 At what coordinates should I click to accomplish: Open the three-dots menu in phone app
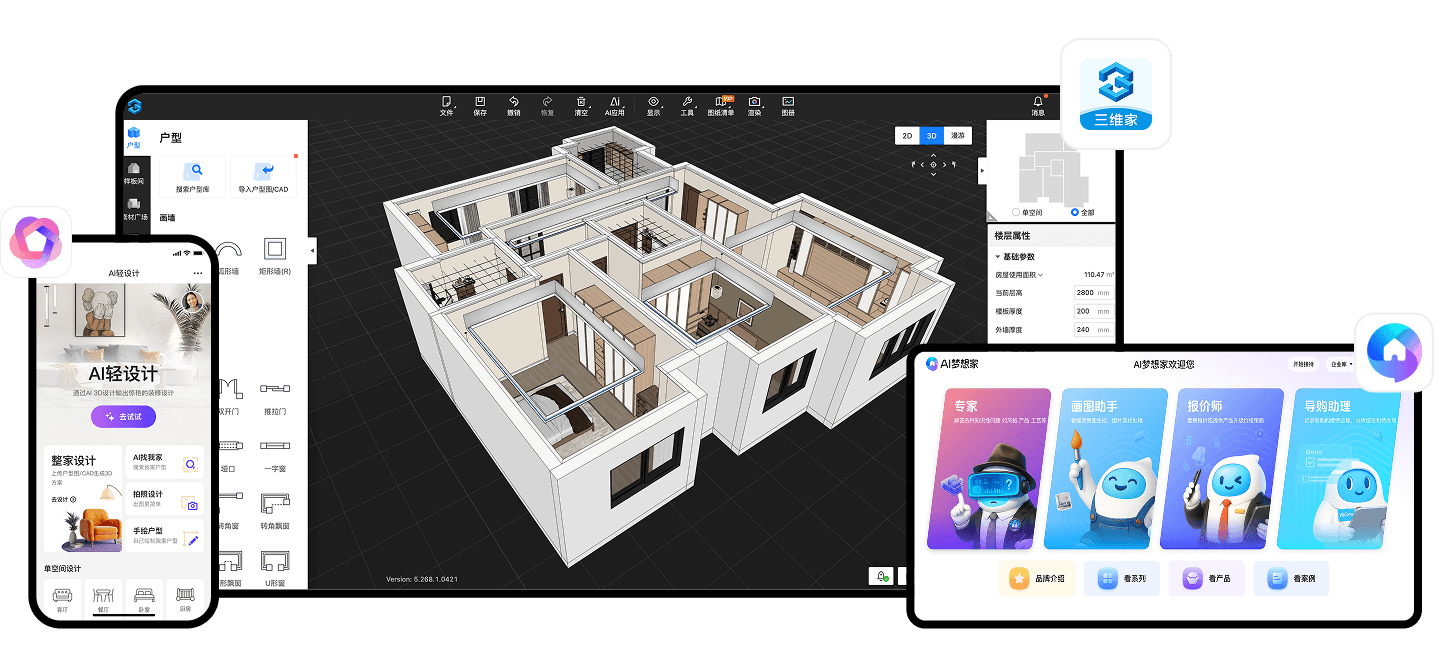(197, 273)
